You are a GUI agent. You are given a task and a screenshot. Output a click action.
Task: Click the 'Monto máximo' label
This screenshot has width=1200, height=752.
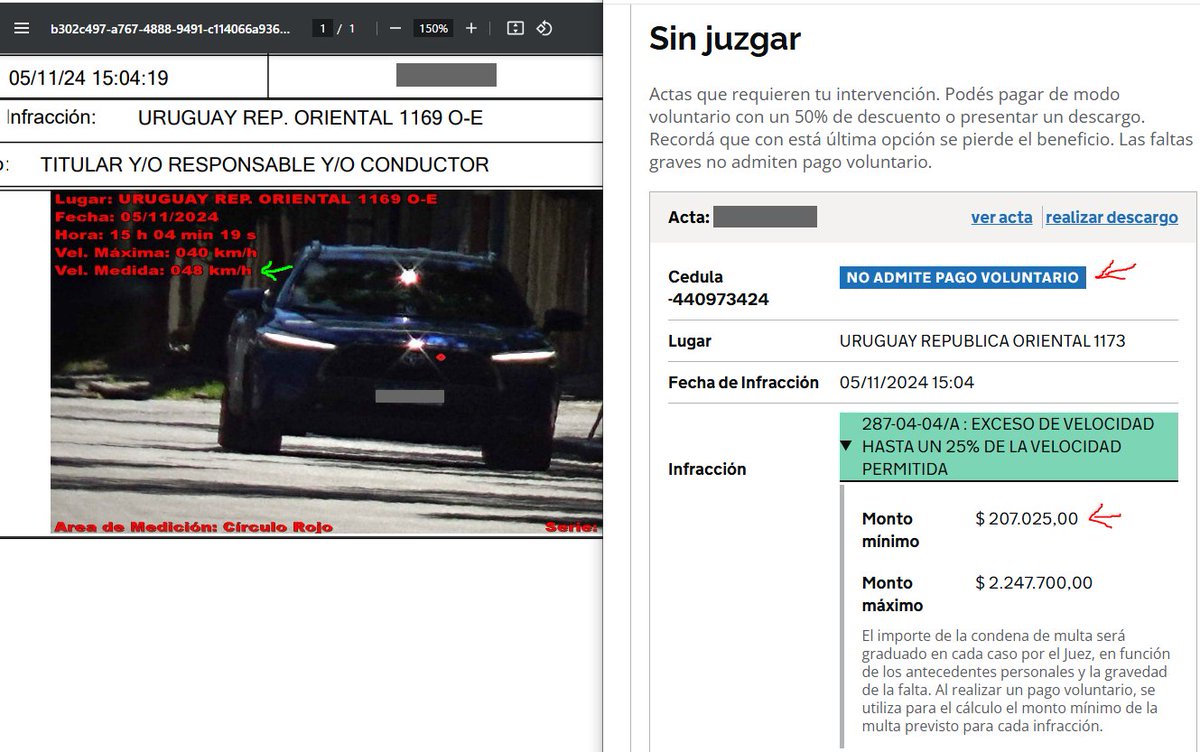tap(892, 594)
